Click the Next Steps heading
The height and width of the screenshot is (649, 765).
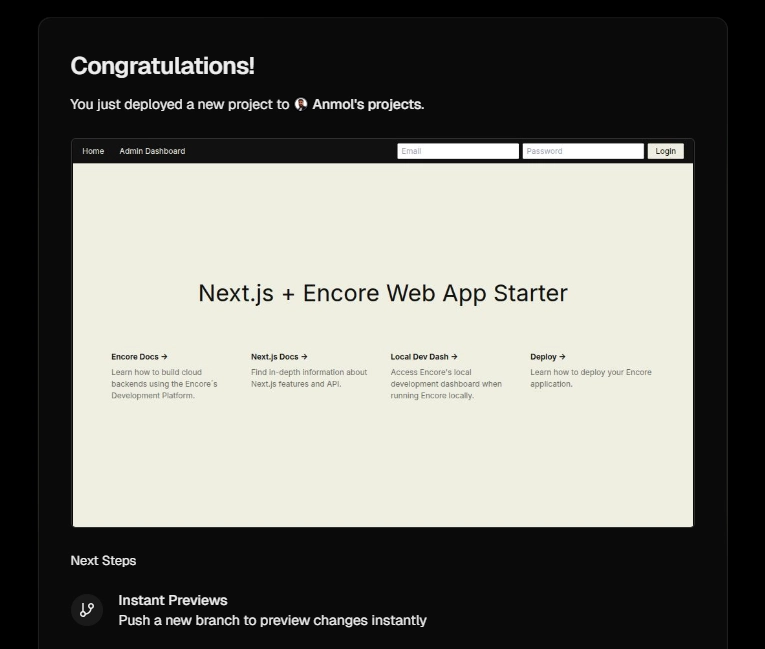click(x=103, y=561)
